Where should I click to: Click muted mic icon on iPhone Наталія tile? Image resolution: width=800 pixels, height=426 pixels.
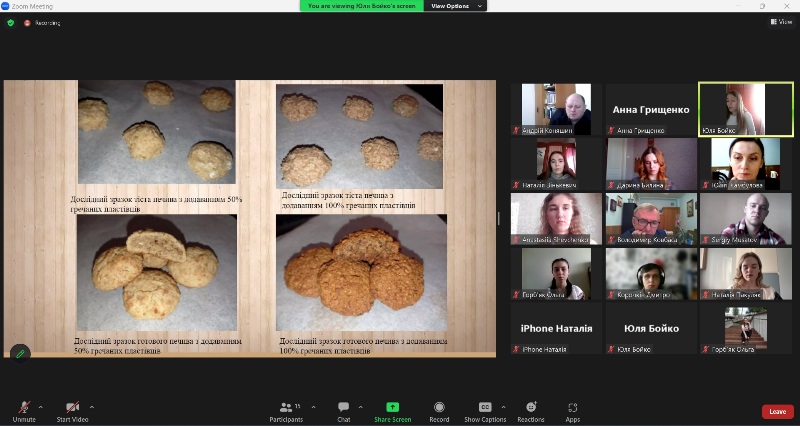[516, 349]
